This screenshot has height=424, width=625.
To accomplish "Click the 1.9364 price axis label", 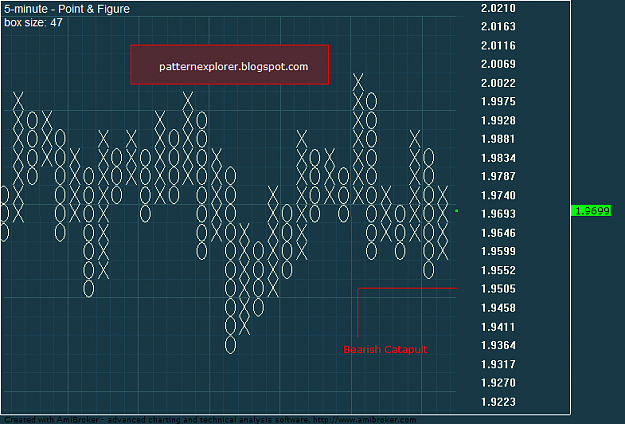I will pyautogui.click(x=498, y=345).
